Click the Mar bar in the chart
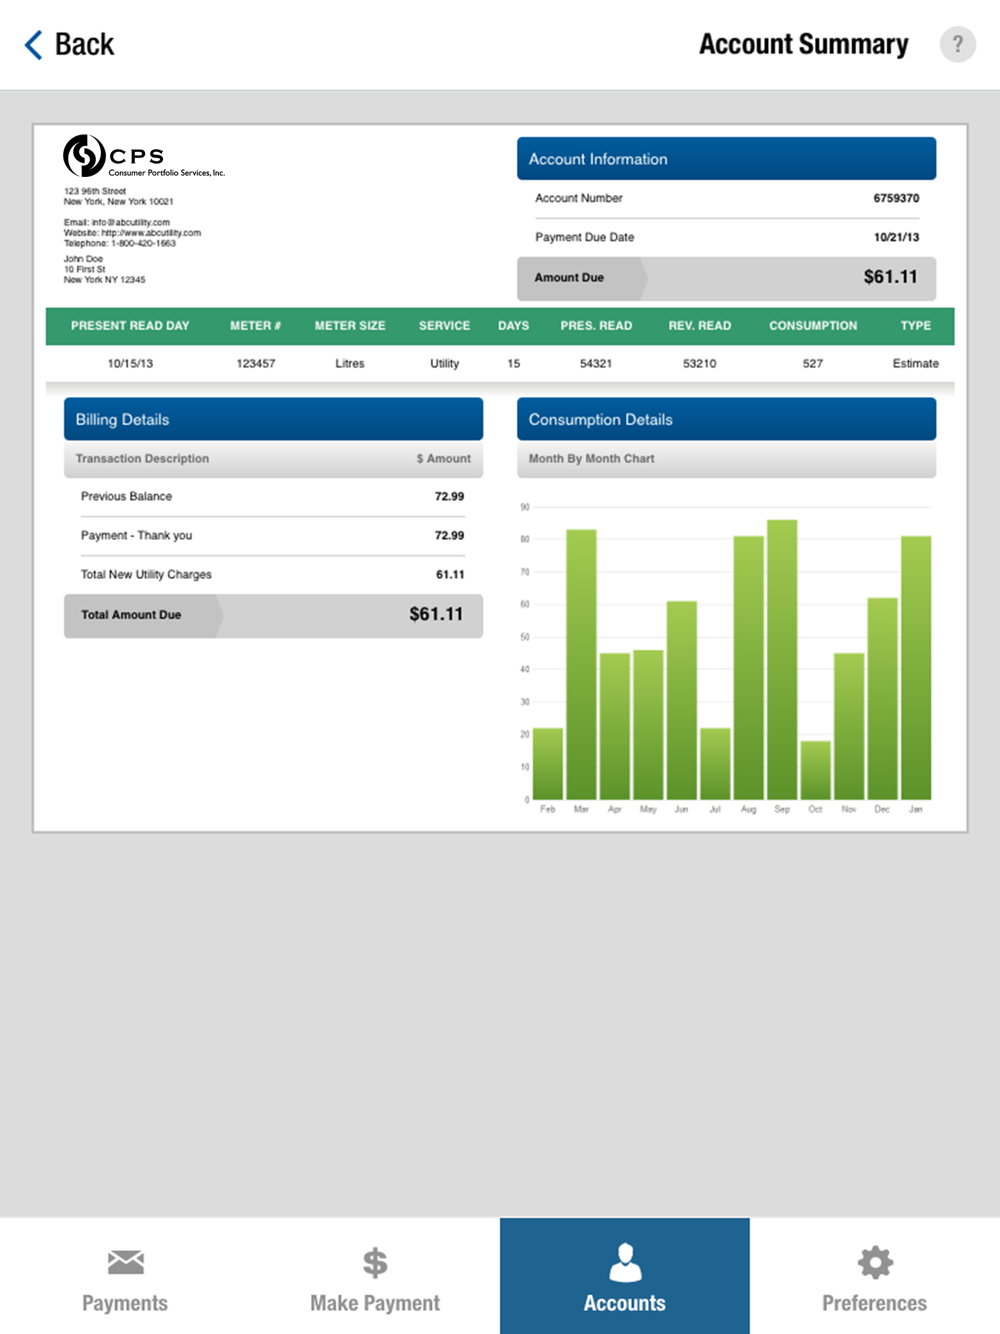Image resolution: width=1000 pixels, height=1334 pixels. coord(581,665)
